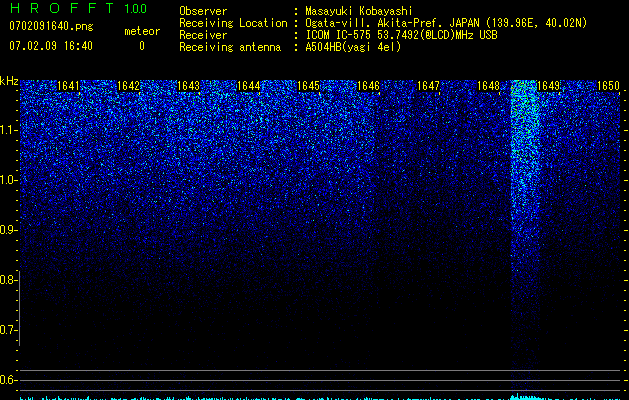Click the 1645 time marker
This screenshot has height=400, width=629.
pos(308,86)
